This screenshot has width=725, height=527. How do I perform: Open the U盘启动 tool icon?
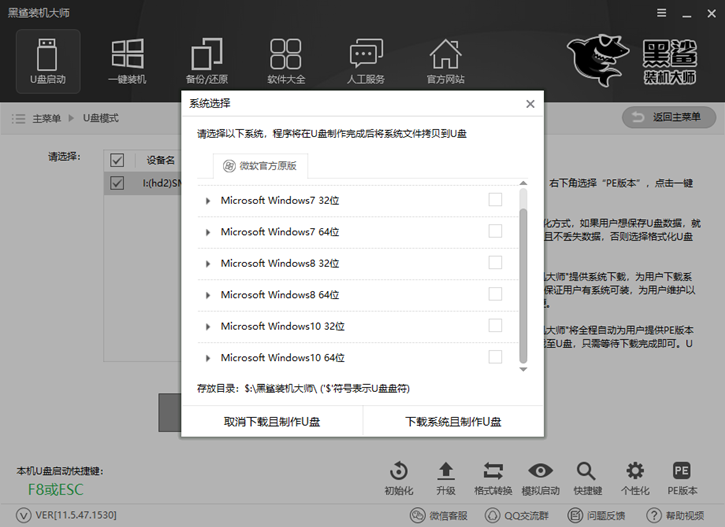(x=49, y=57)
